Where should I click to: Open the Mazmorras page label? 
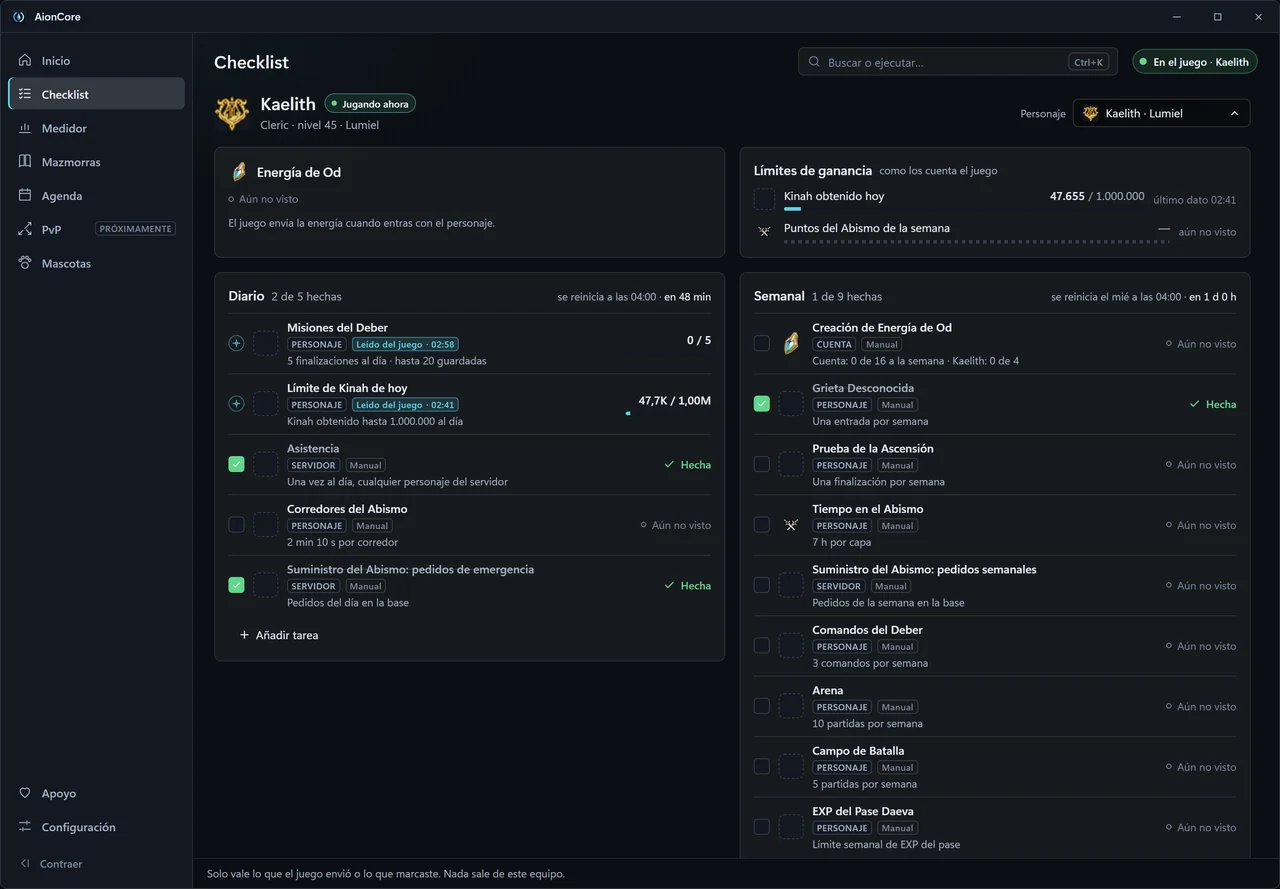tap(71, 162)
